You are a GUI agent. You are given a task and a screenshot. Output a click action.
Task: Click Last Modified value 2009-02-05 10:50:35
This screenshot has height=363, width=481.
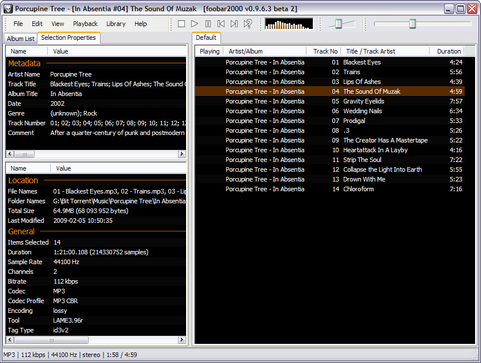pyautogui.click(x=83, y=221)
